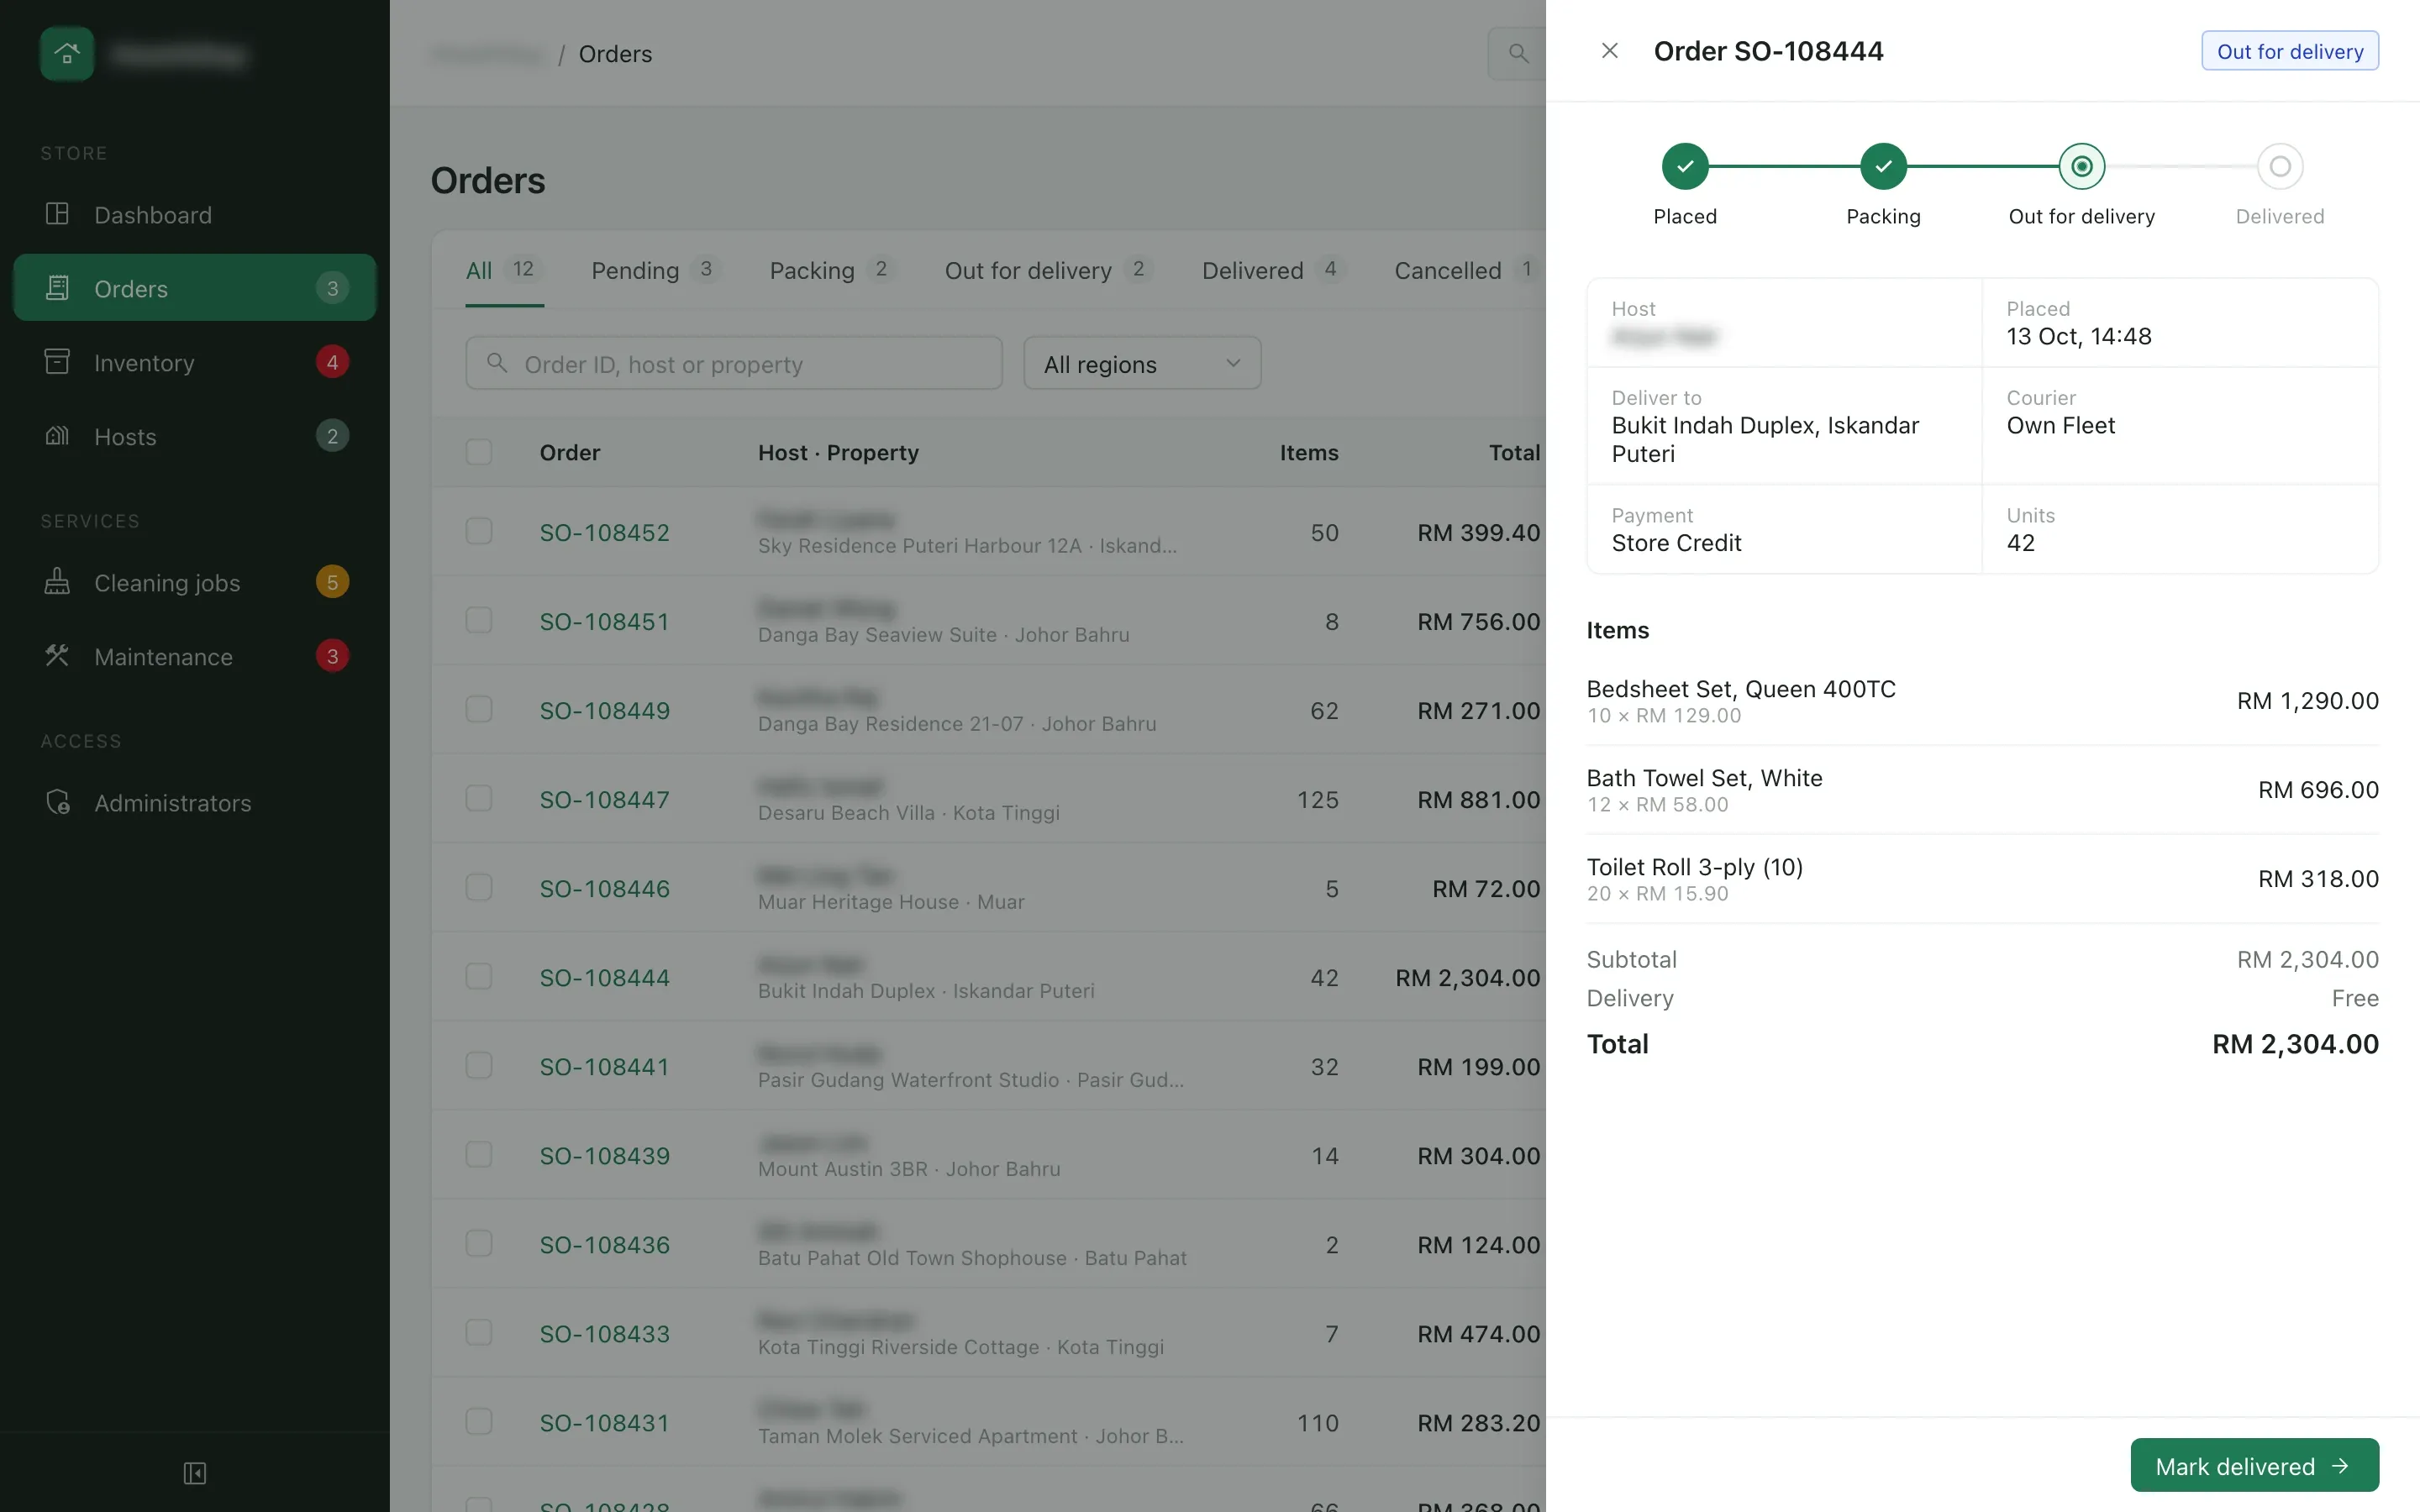Image resolution: width=2420 pixels, height=1512 pixels.
Task: Open Dashboard from the sidebar
Action: click(194, 214)
